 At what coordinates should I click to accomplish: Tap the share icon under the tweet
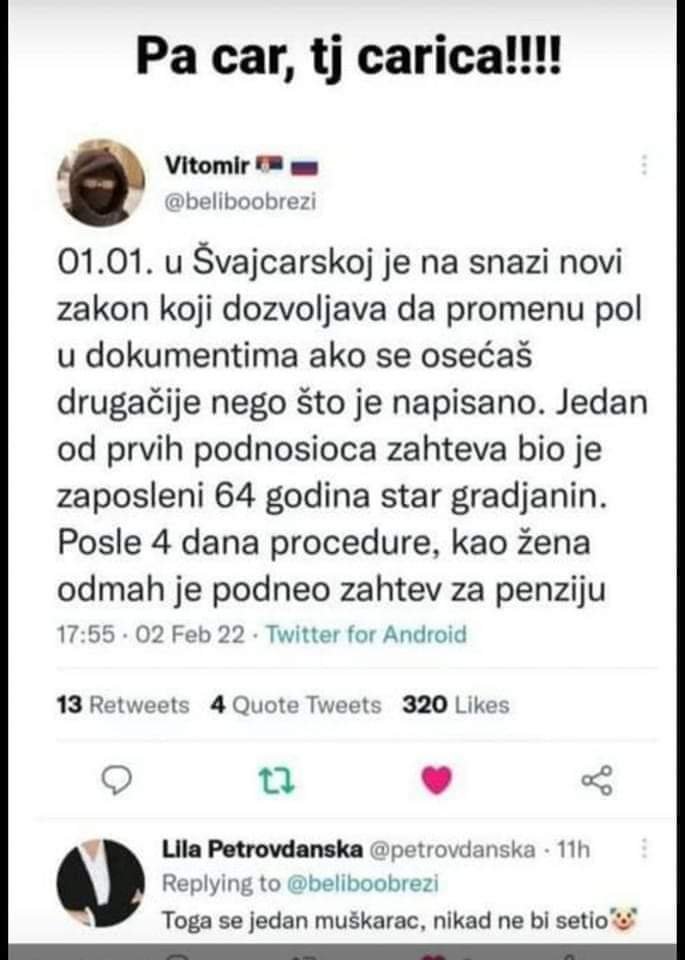click(x=597, y=780)
